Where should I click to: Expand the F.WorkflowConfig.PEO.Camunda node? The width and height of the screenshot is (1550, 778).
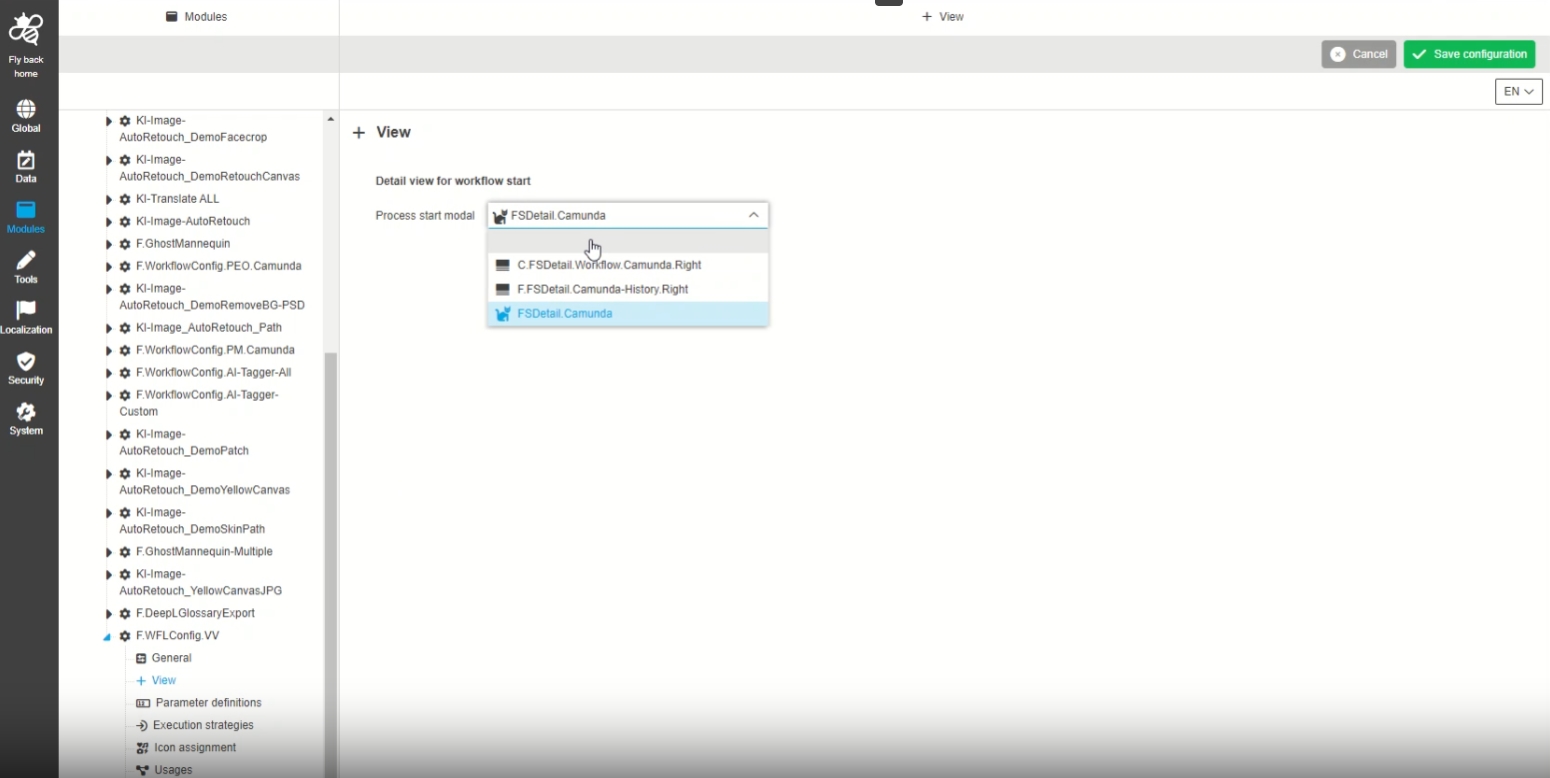pyautogui.click(x=109, y=267)
